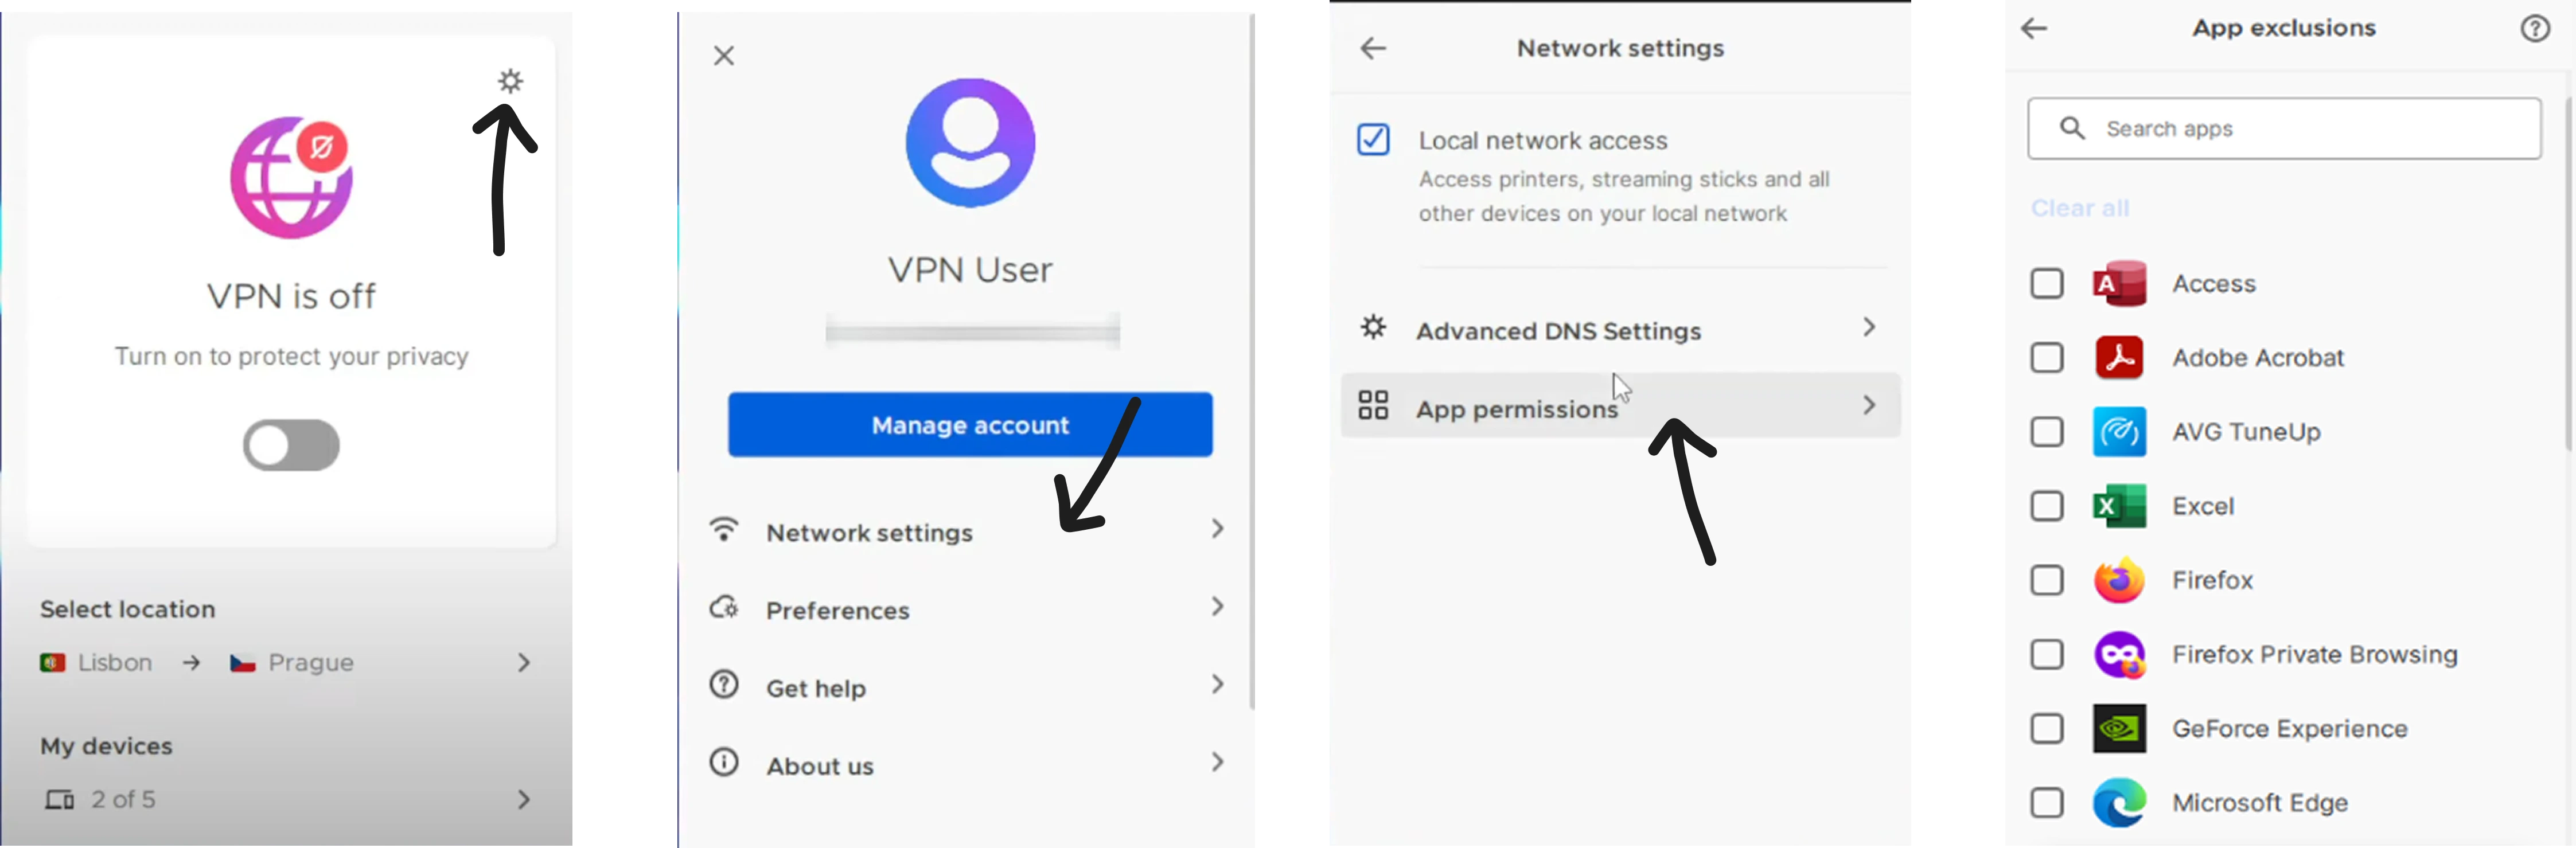
Task: Check the Excel exclusion checkbox
Action: [2047, 506]
